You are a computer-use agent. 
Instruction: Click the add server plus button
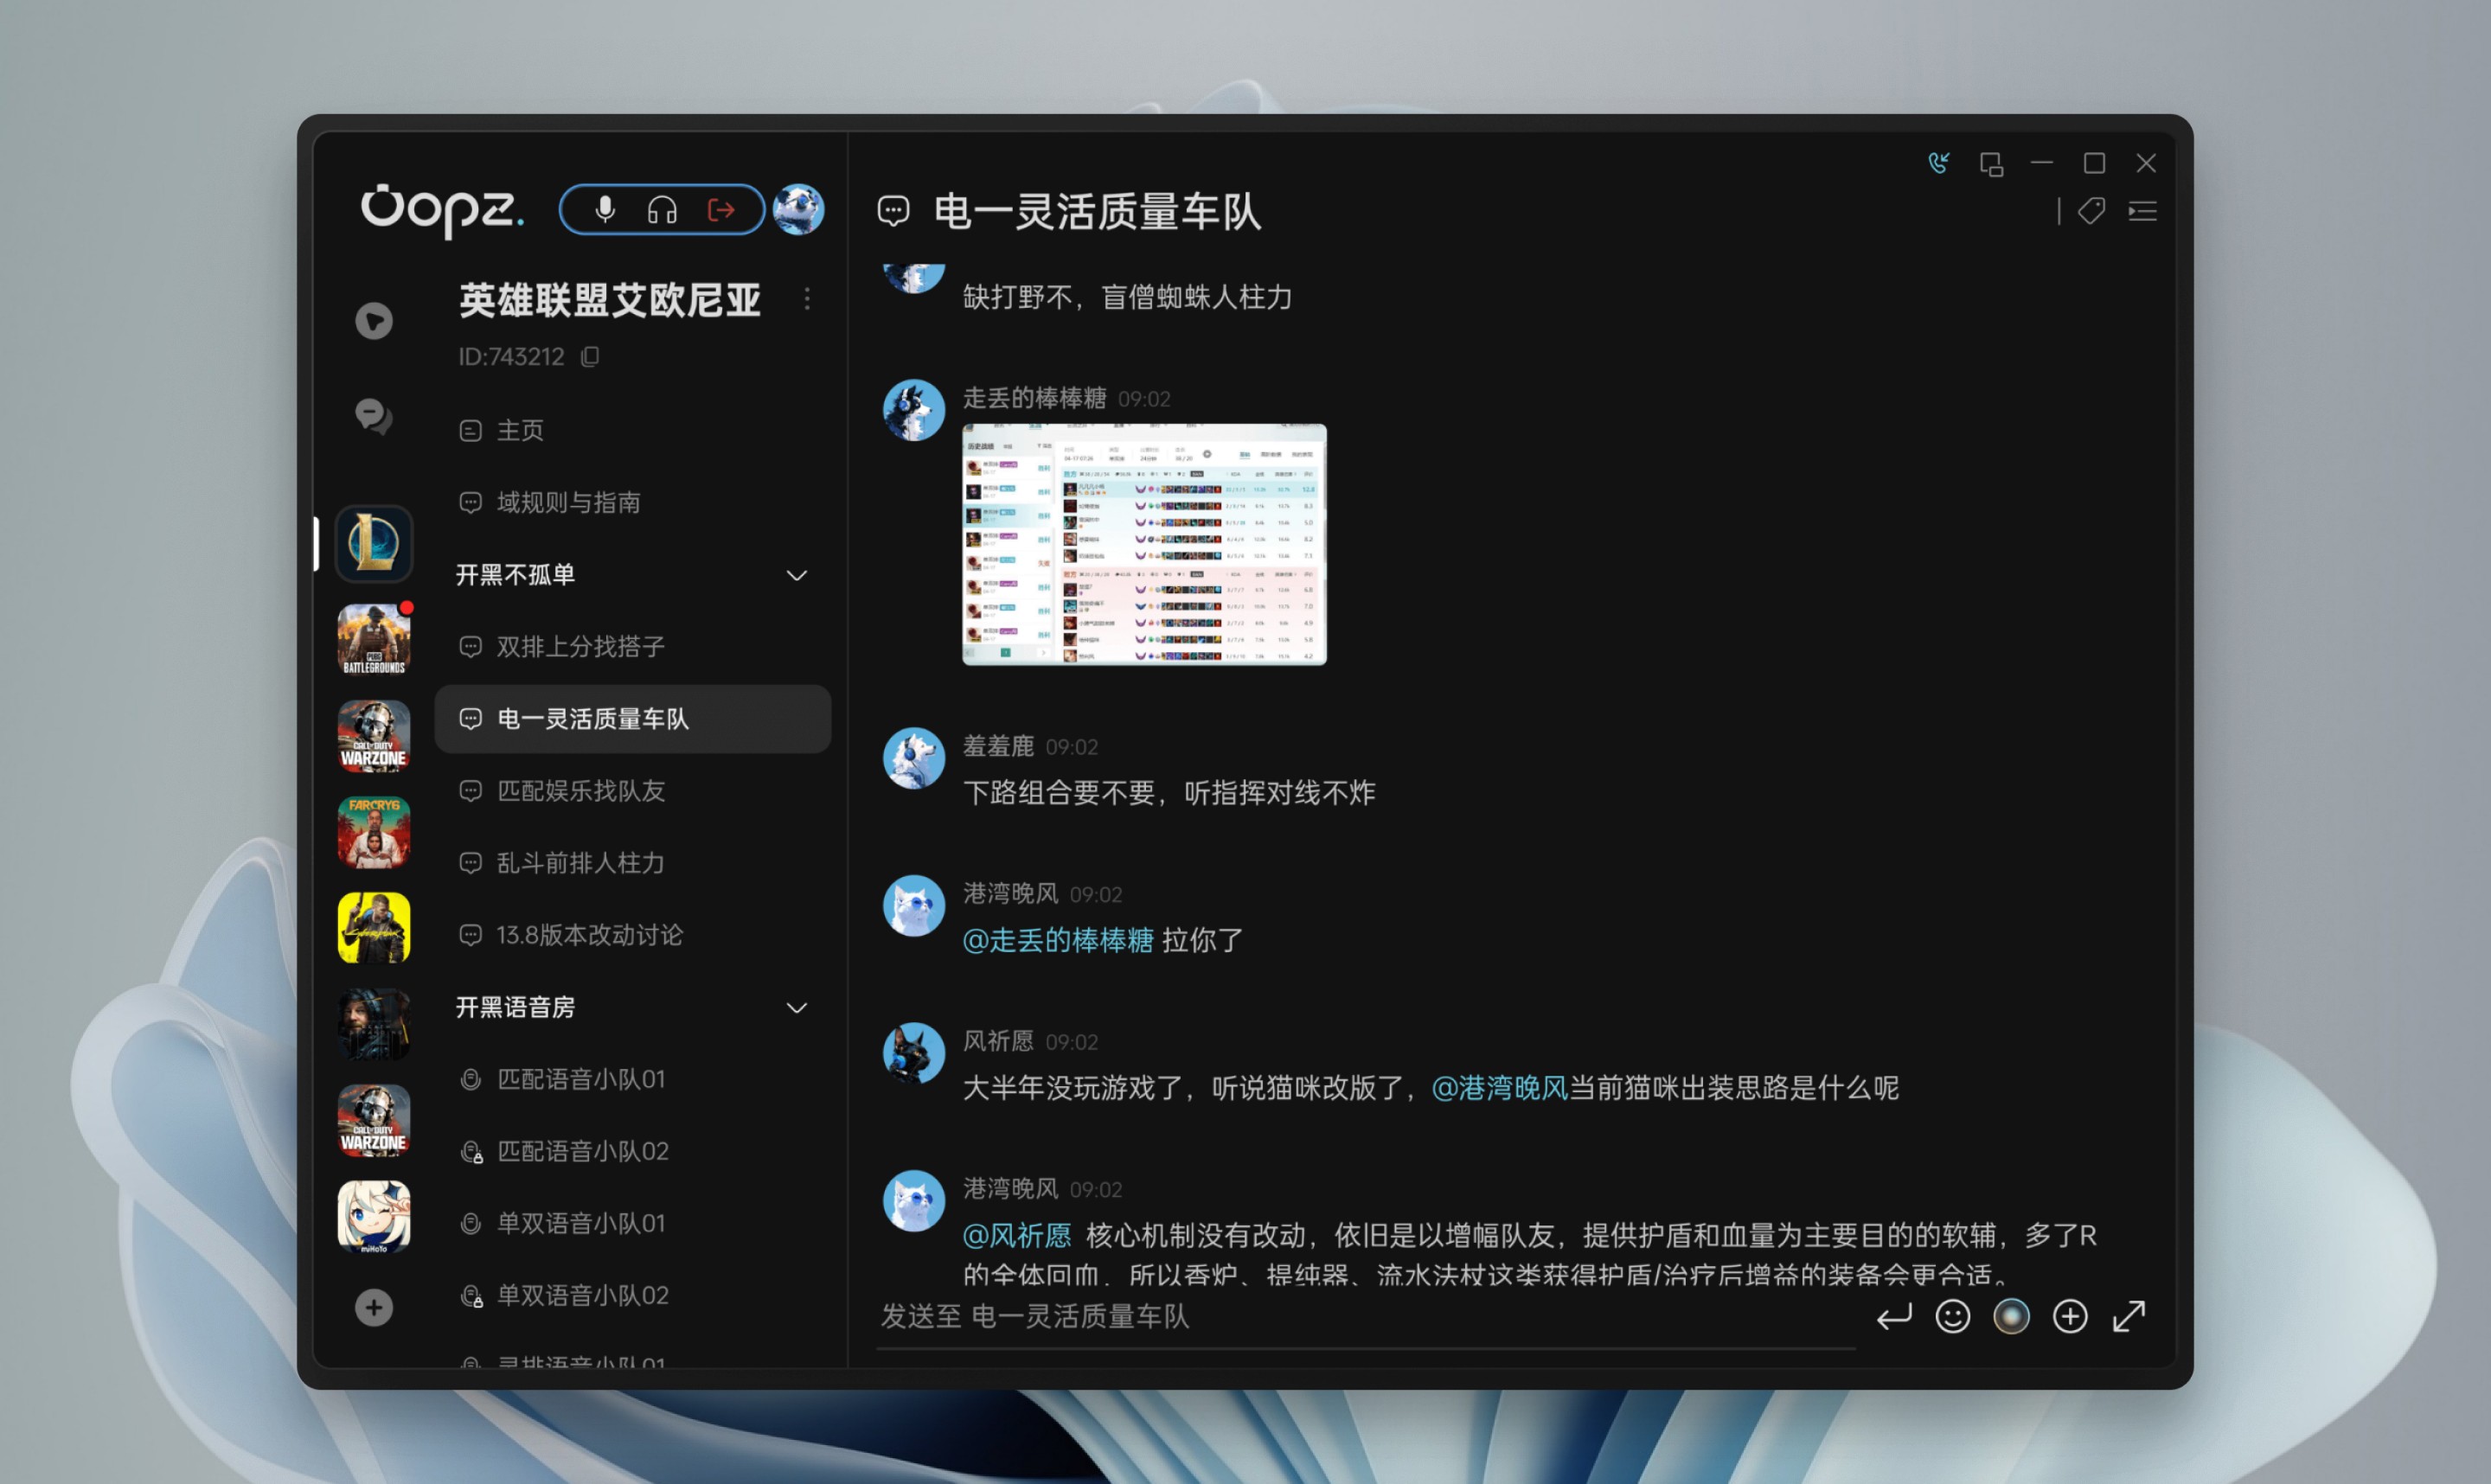[x=374, y=1307]
